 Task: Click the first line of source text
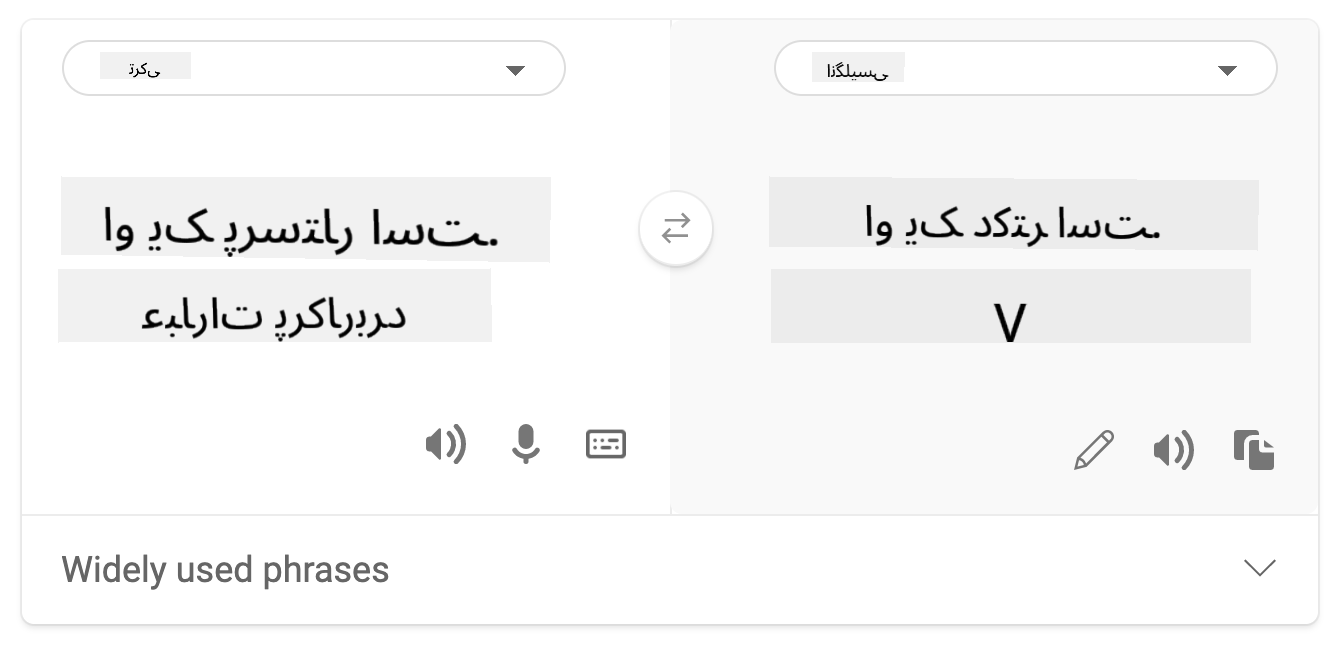coord(304,220)
